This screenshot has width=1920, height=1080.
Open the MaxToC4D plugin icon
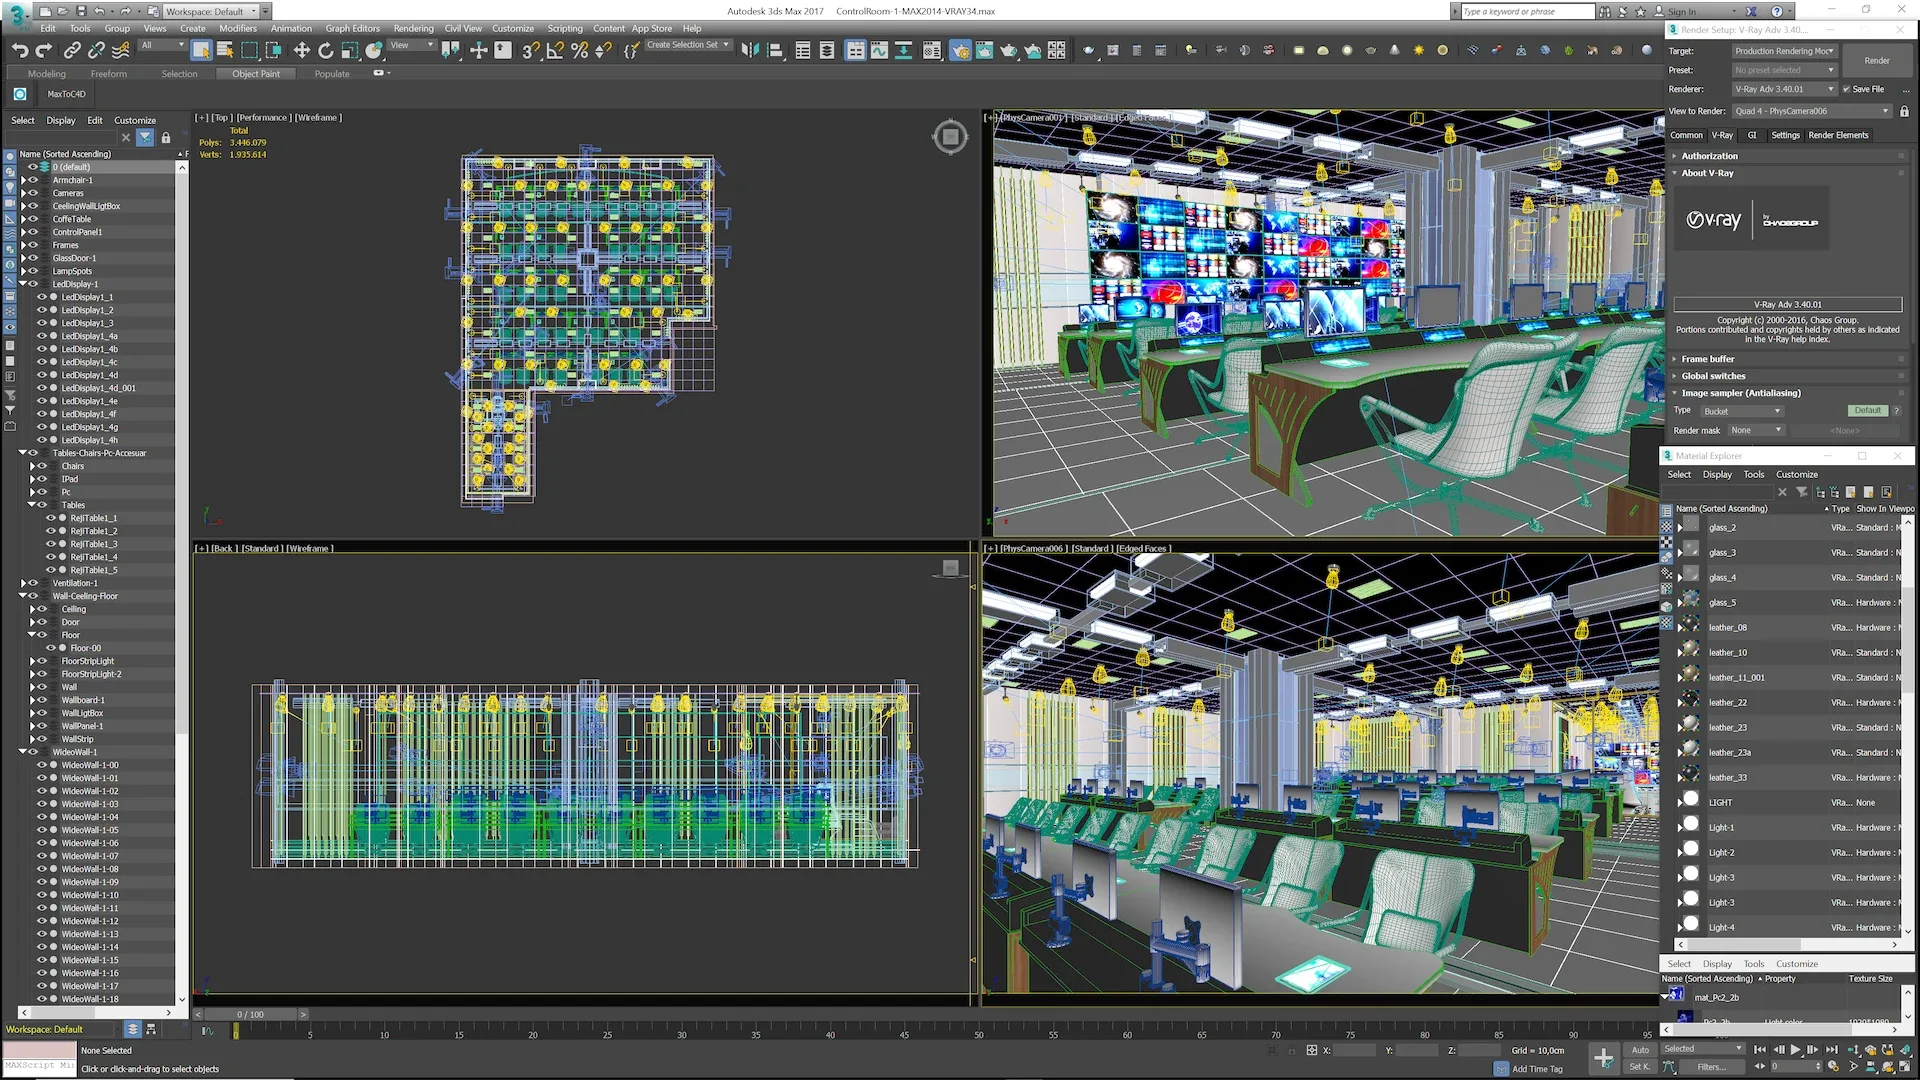[20, 94]
